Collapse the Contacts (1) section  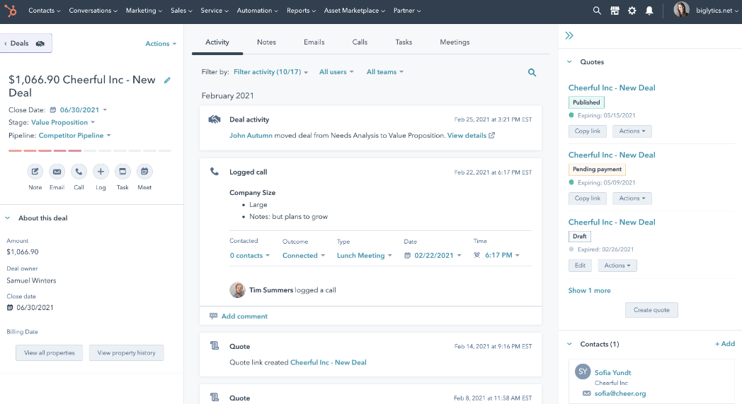[570, 344]
